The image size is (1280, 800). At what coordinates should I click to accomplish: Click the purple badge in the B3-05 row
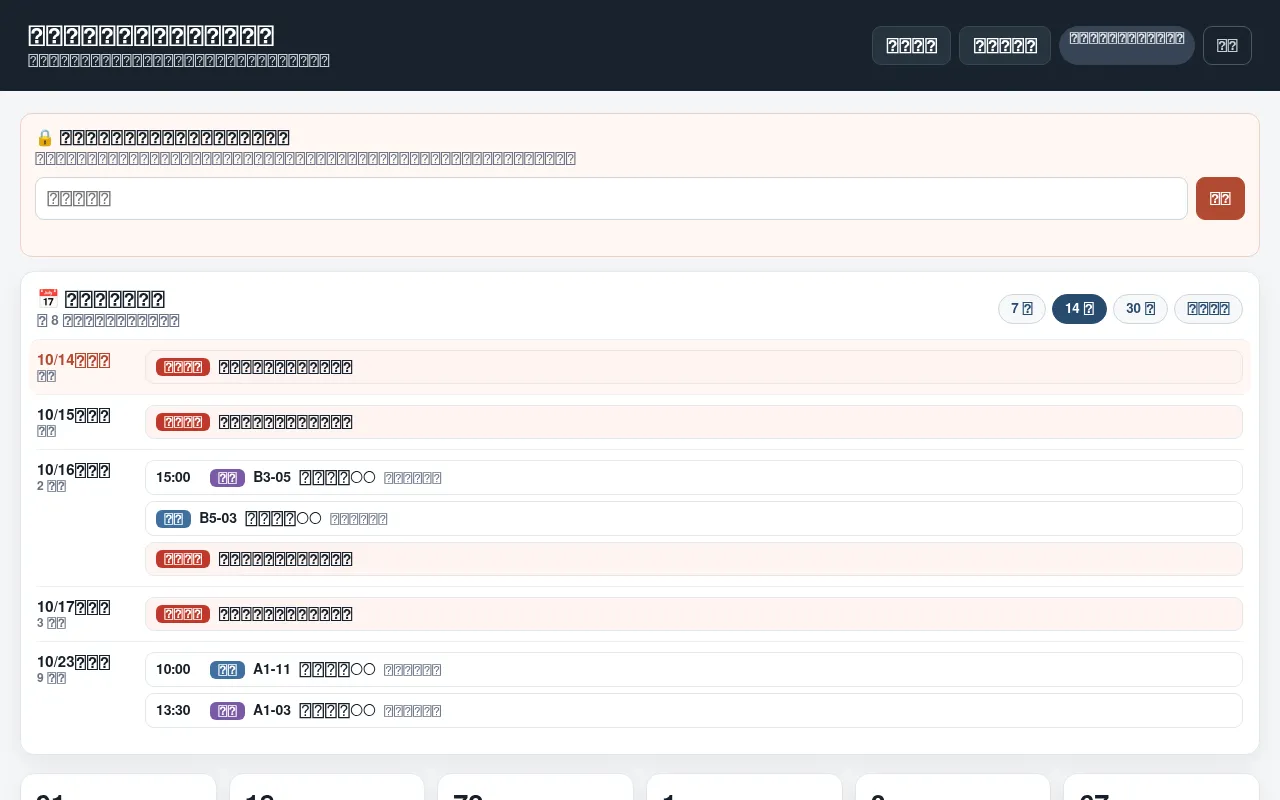click(227, 477)
